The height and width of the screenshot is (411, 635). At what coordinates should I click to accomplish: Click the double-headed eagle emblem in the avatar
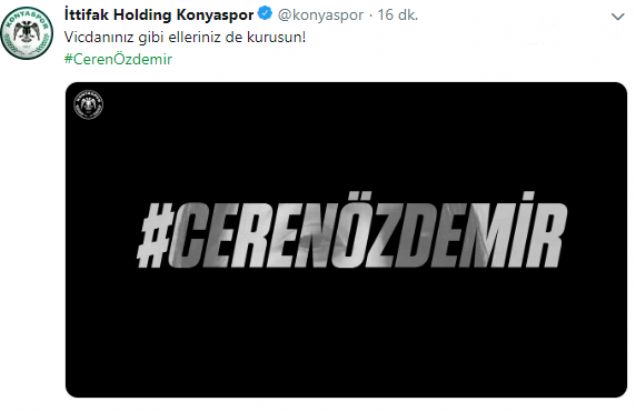[27, 32]
